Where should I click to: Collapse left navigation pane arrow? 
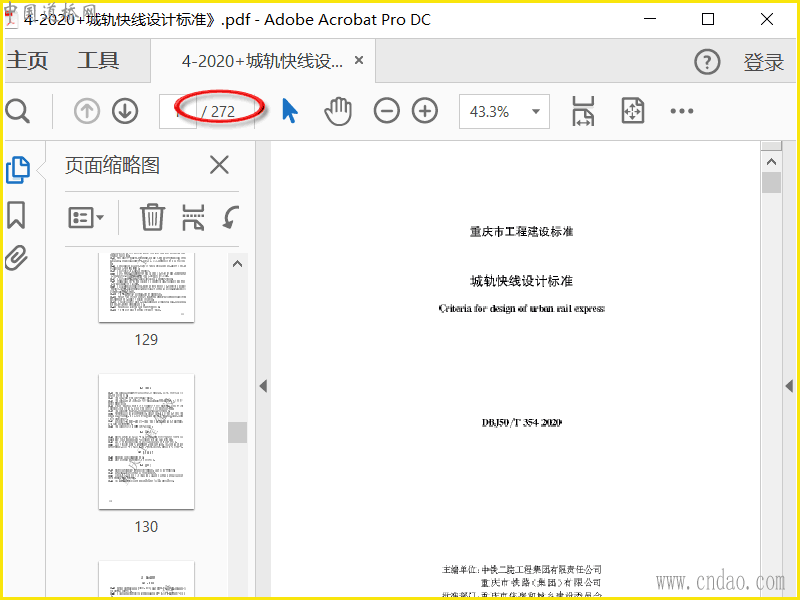(x=263, y=386)
